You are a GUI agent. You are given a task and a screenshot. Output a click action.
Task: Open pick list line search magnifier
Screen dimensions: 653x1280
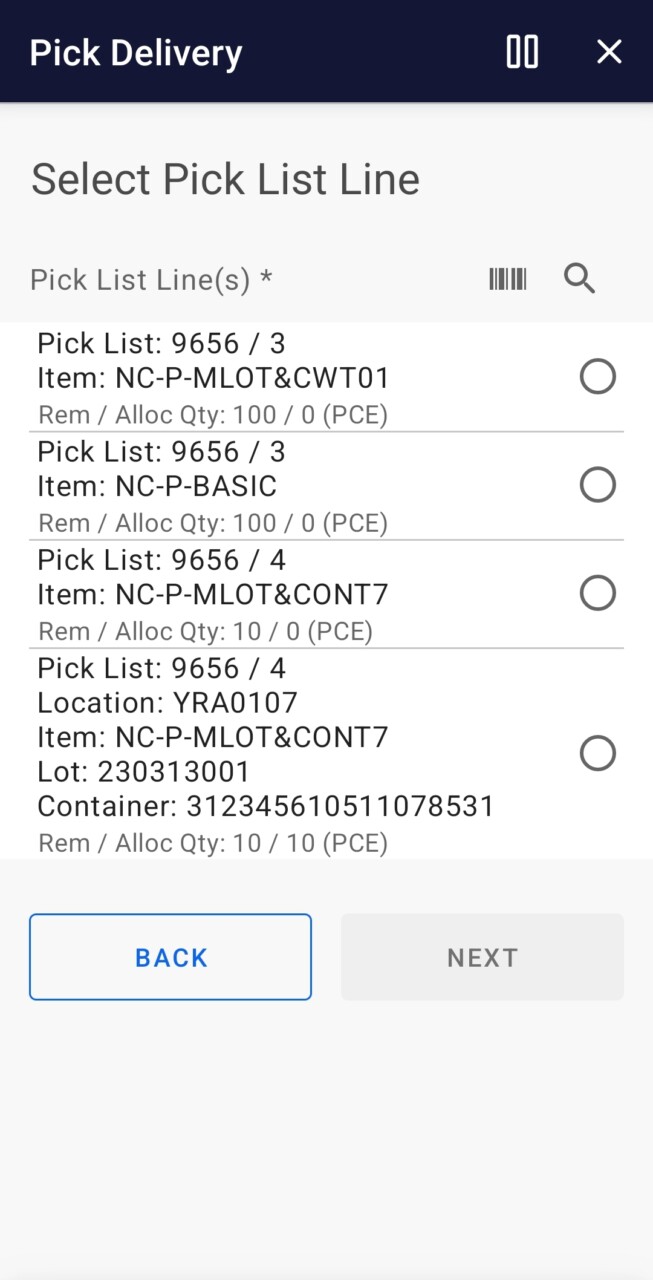pos(580,279)
